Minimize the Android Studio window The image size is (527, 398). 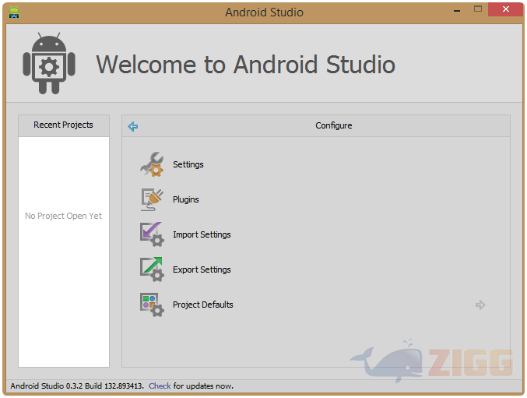tap(457, 10)
